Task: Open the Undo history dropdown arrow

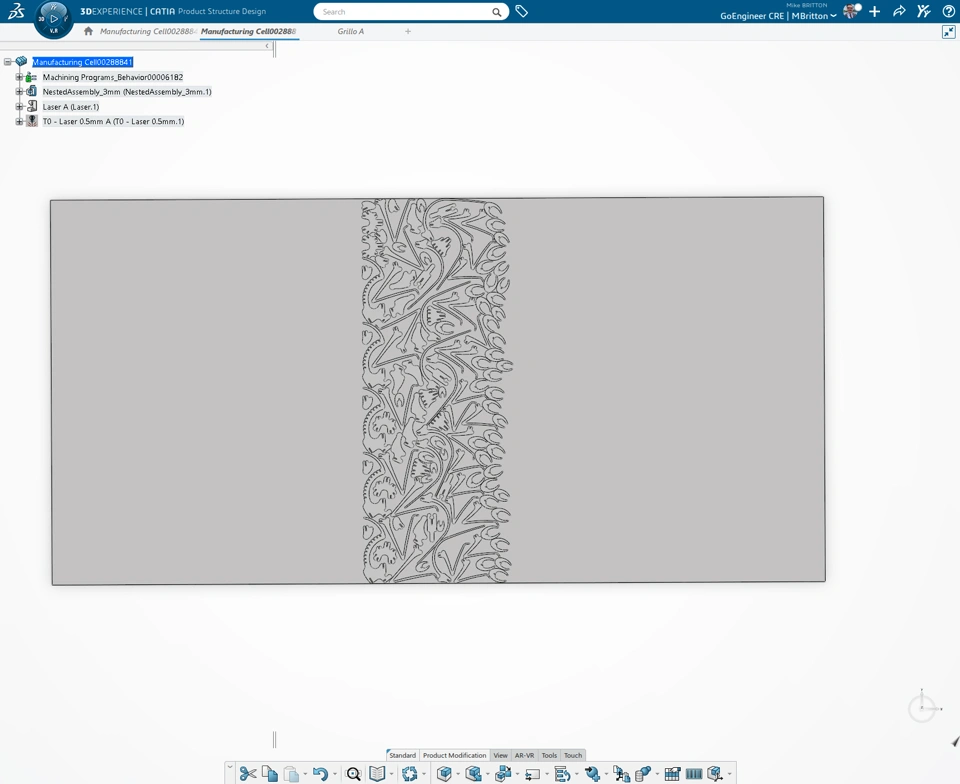Action: click(334, 775)
